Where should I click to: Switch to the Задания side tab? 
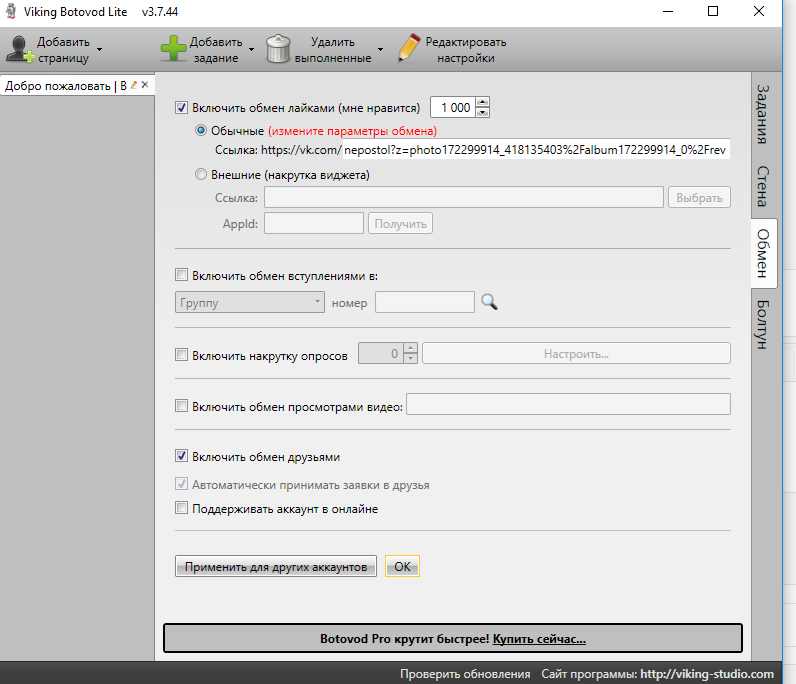pos(762,115)
